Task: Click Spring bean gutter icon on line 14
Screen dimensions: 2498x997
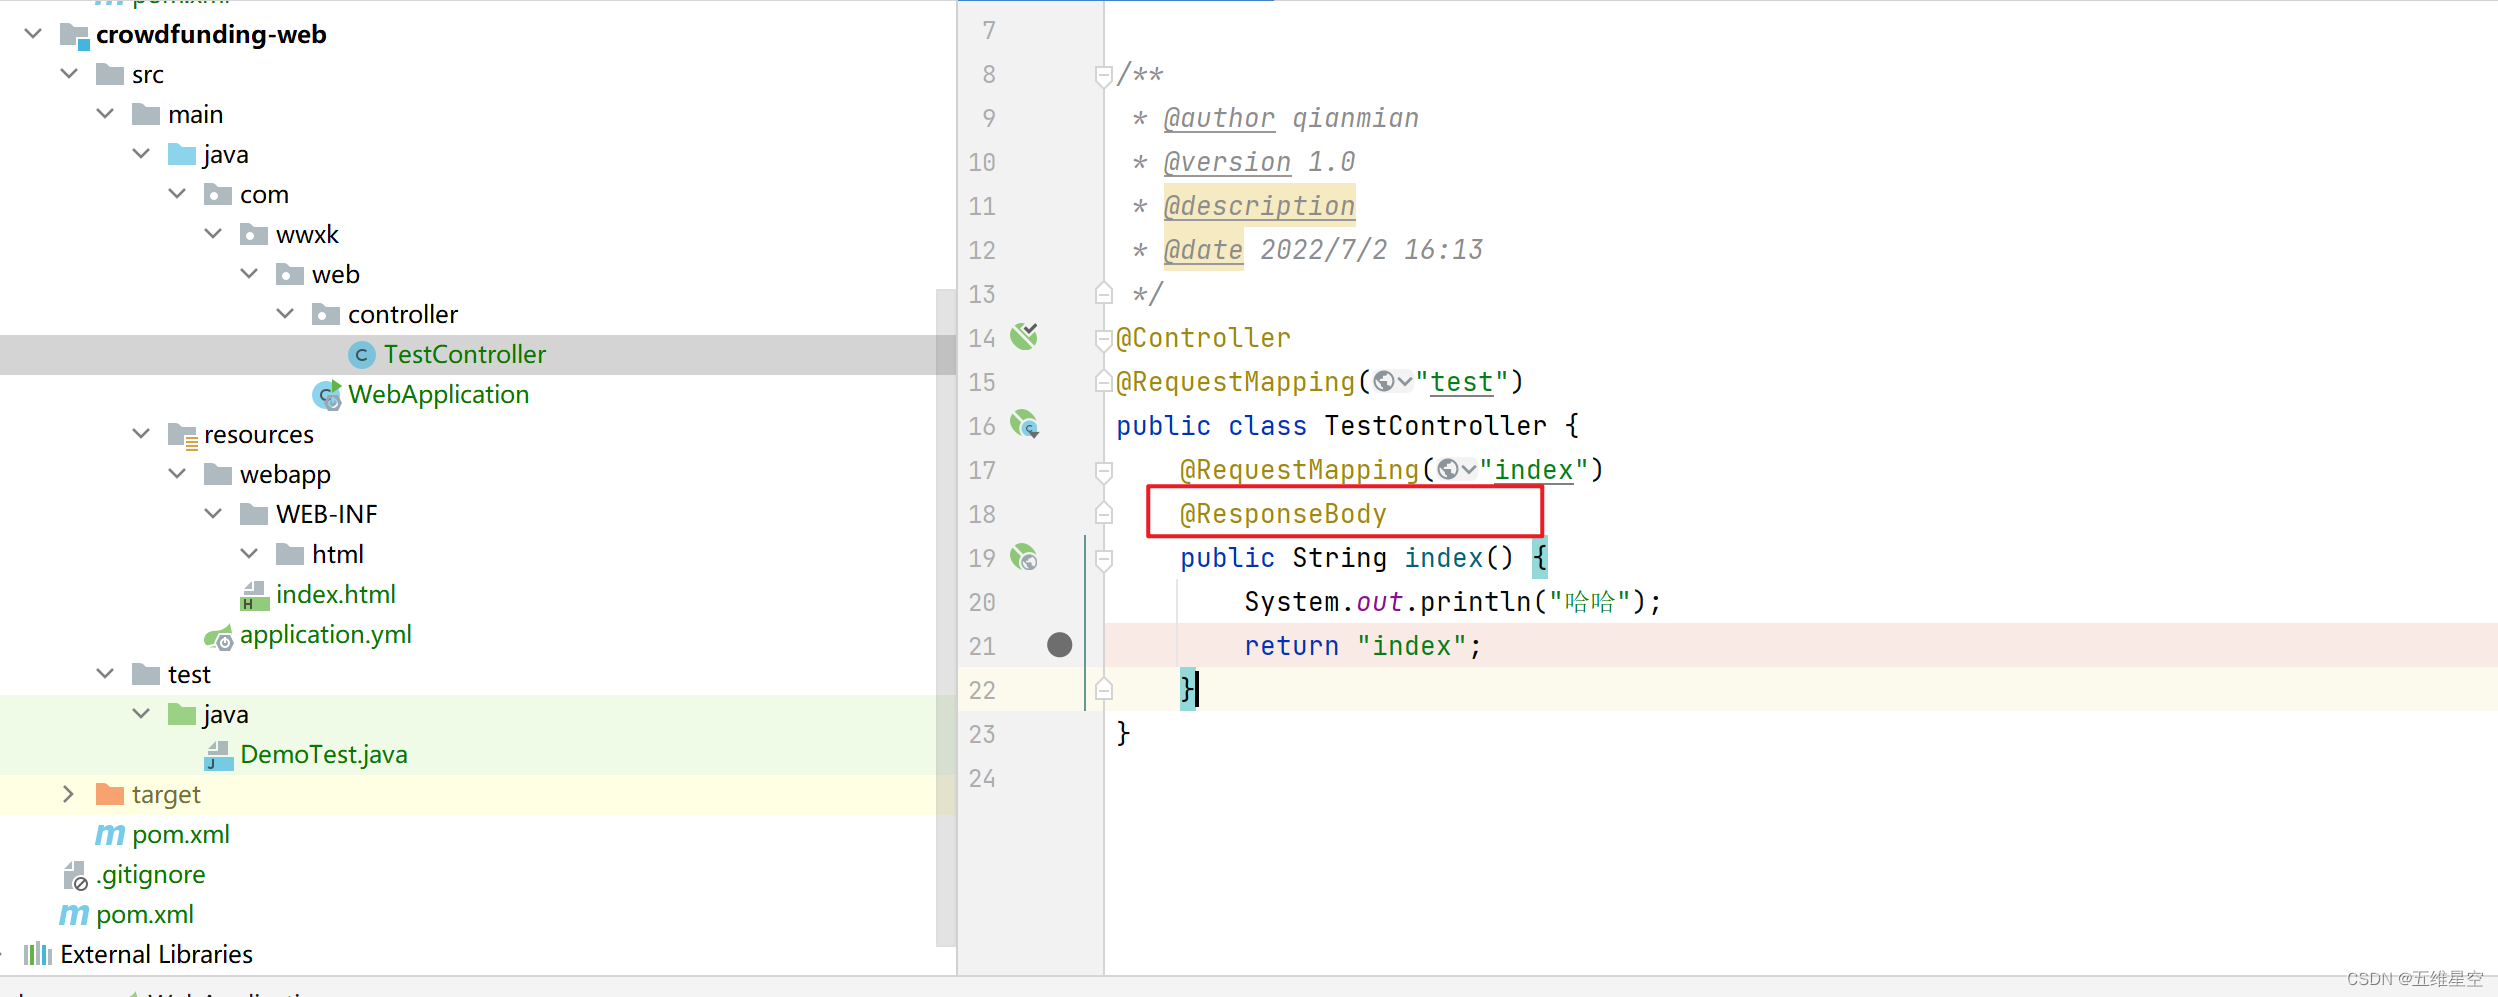Action: [1024, 336]
